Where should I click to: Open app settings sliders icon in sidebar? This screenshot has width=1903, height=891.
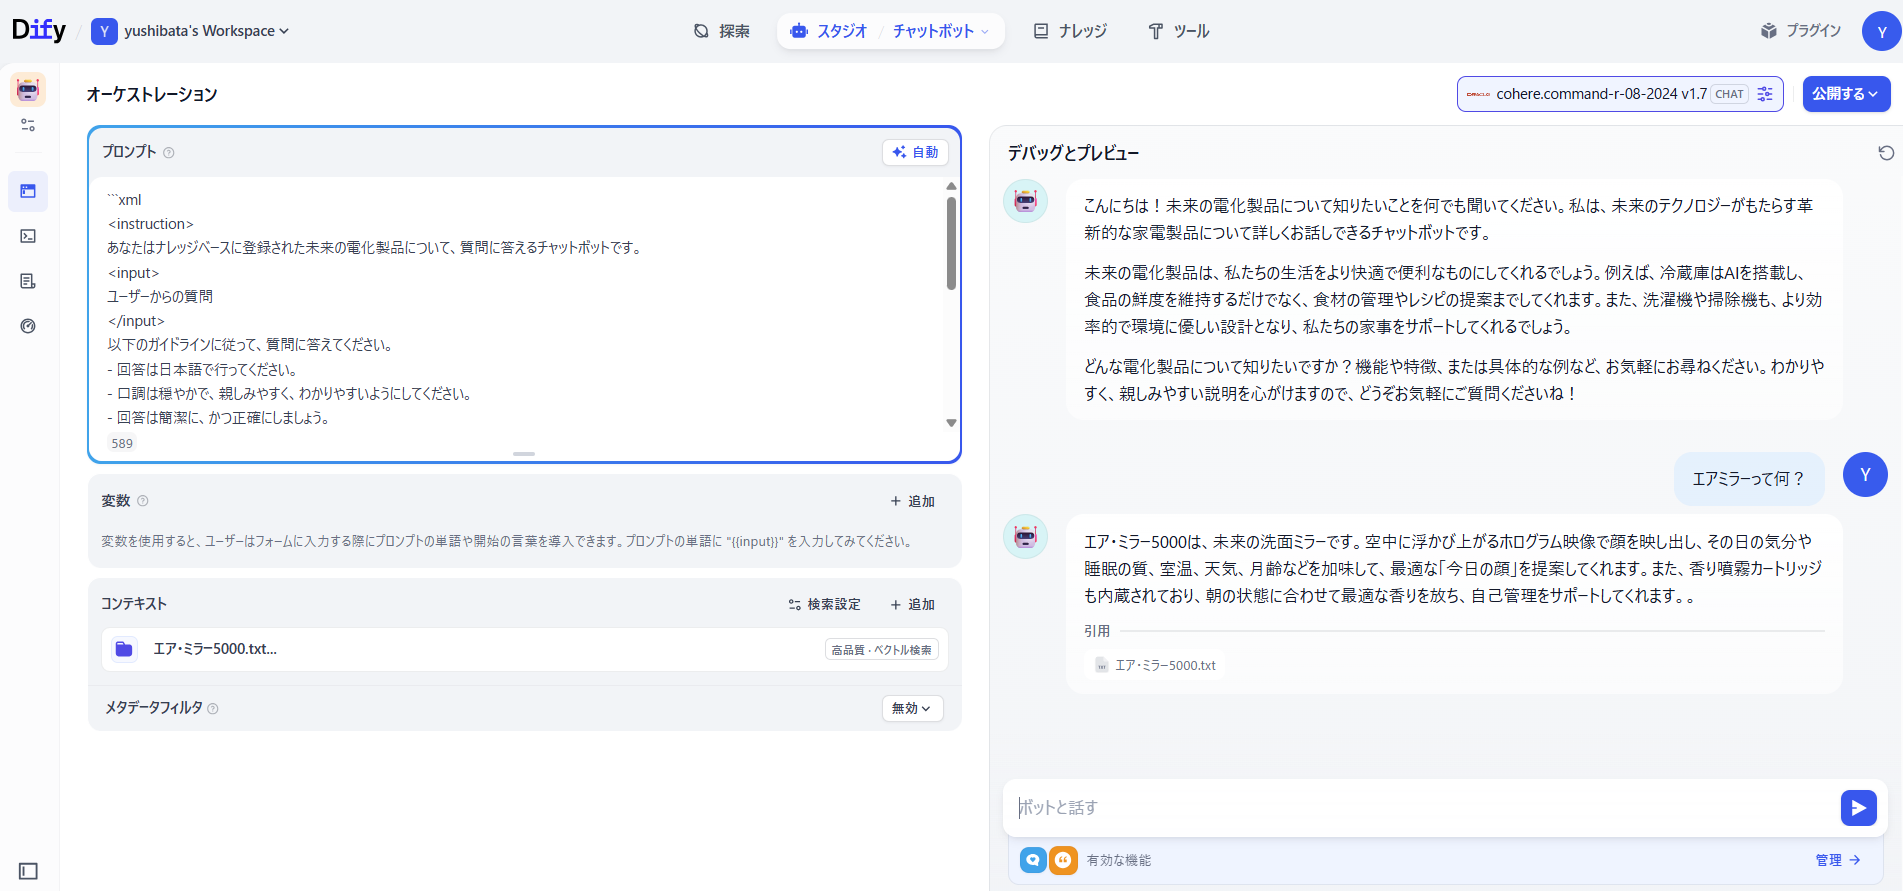coord(28,125)
